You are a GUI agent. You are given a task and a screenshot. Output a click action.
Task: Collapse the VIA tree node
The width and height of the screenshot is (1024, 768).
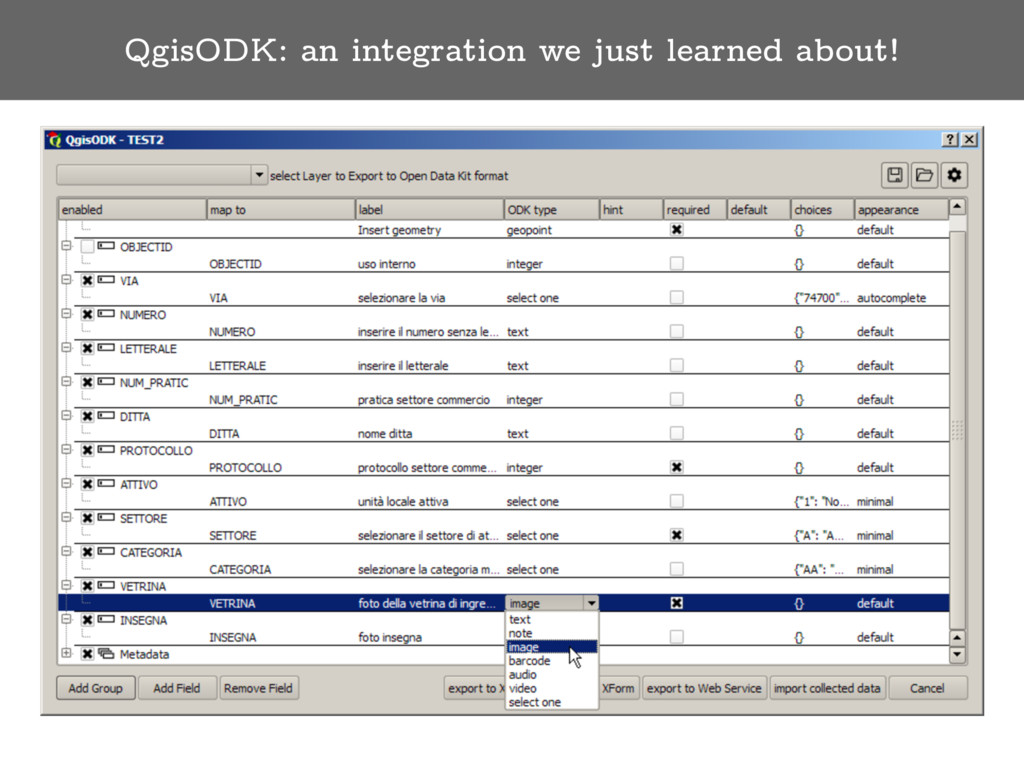click(x=66, y=280)
